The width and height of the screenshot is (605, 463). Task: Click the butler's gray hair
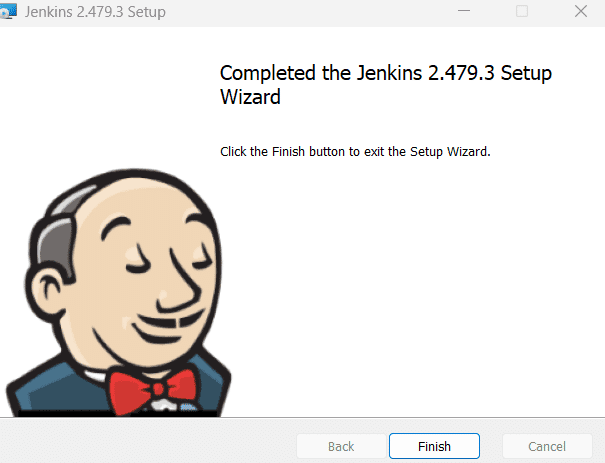(58, 239)
